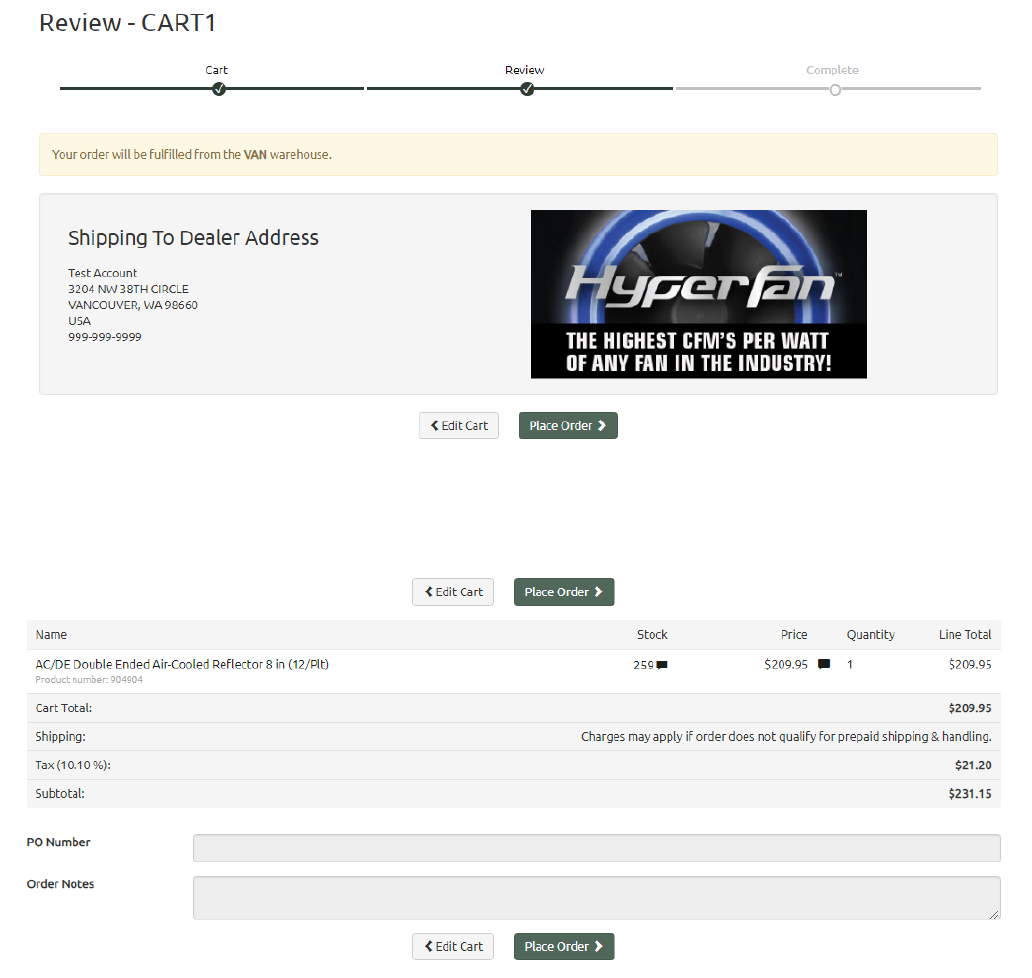Click the AC/DE Double Ended Air-Cooled Reflector product name

click(182, 664)
